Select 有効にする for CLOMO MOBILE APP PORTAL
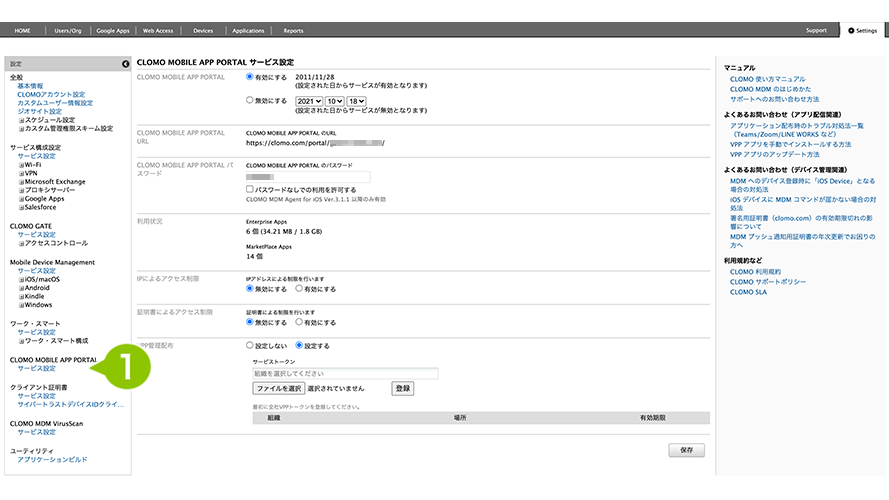Screen dimensions: 889x500 pos(249,77)
